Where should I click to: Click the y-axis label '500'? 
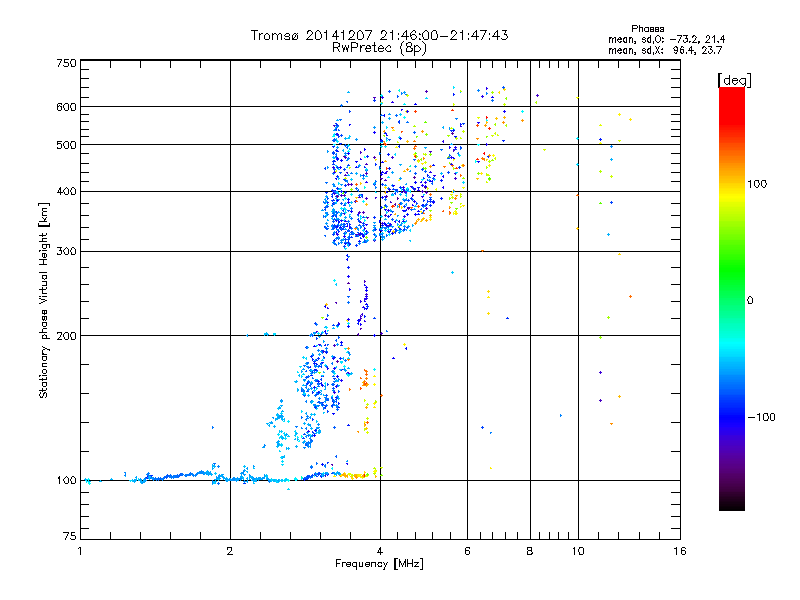[x=67, y=145]
